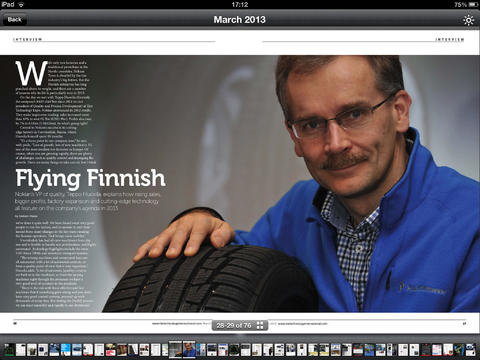The width and height of the screenshot is (480, 360).
Task: Open the last thumbnail in page strip
Action: pyautogui.click(x=470, y=349)
